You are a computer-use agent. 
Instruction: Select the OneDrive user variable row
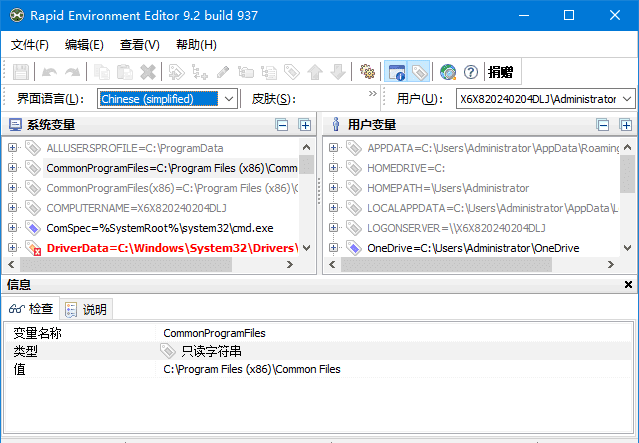(x=473, y=248)
